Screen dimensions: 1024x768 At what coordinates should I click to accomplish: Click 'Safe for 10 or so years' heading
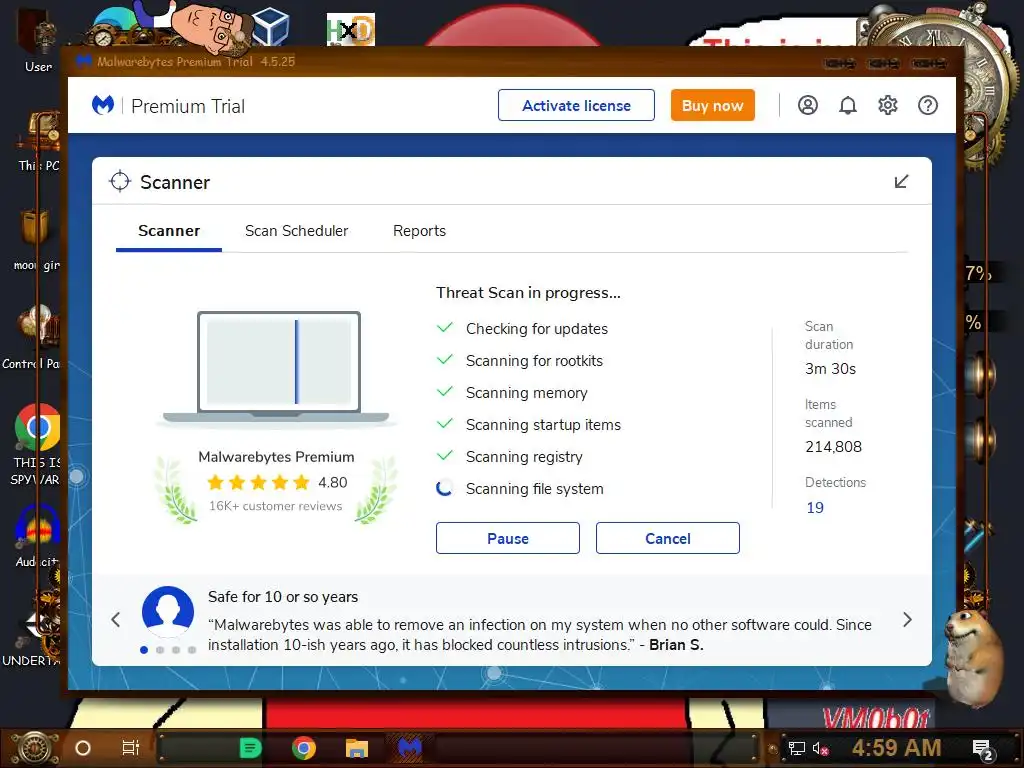[x=283, y=597]
